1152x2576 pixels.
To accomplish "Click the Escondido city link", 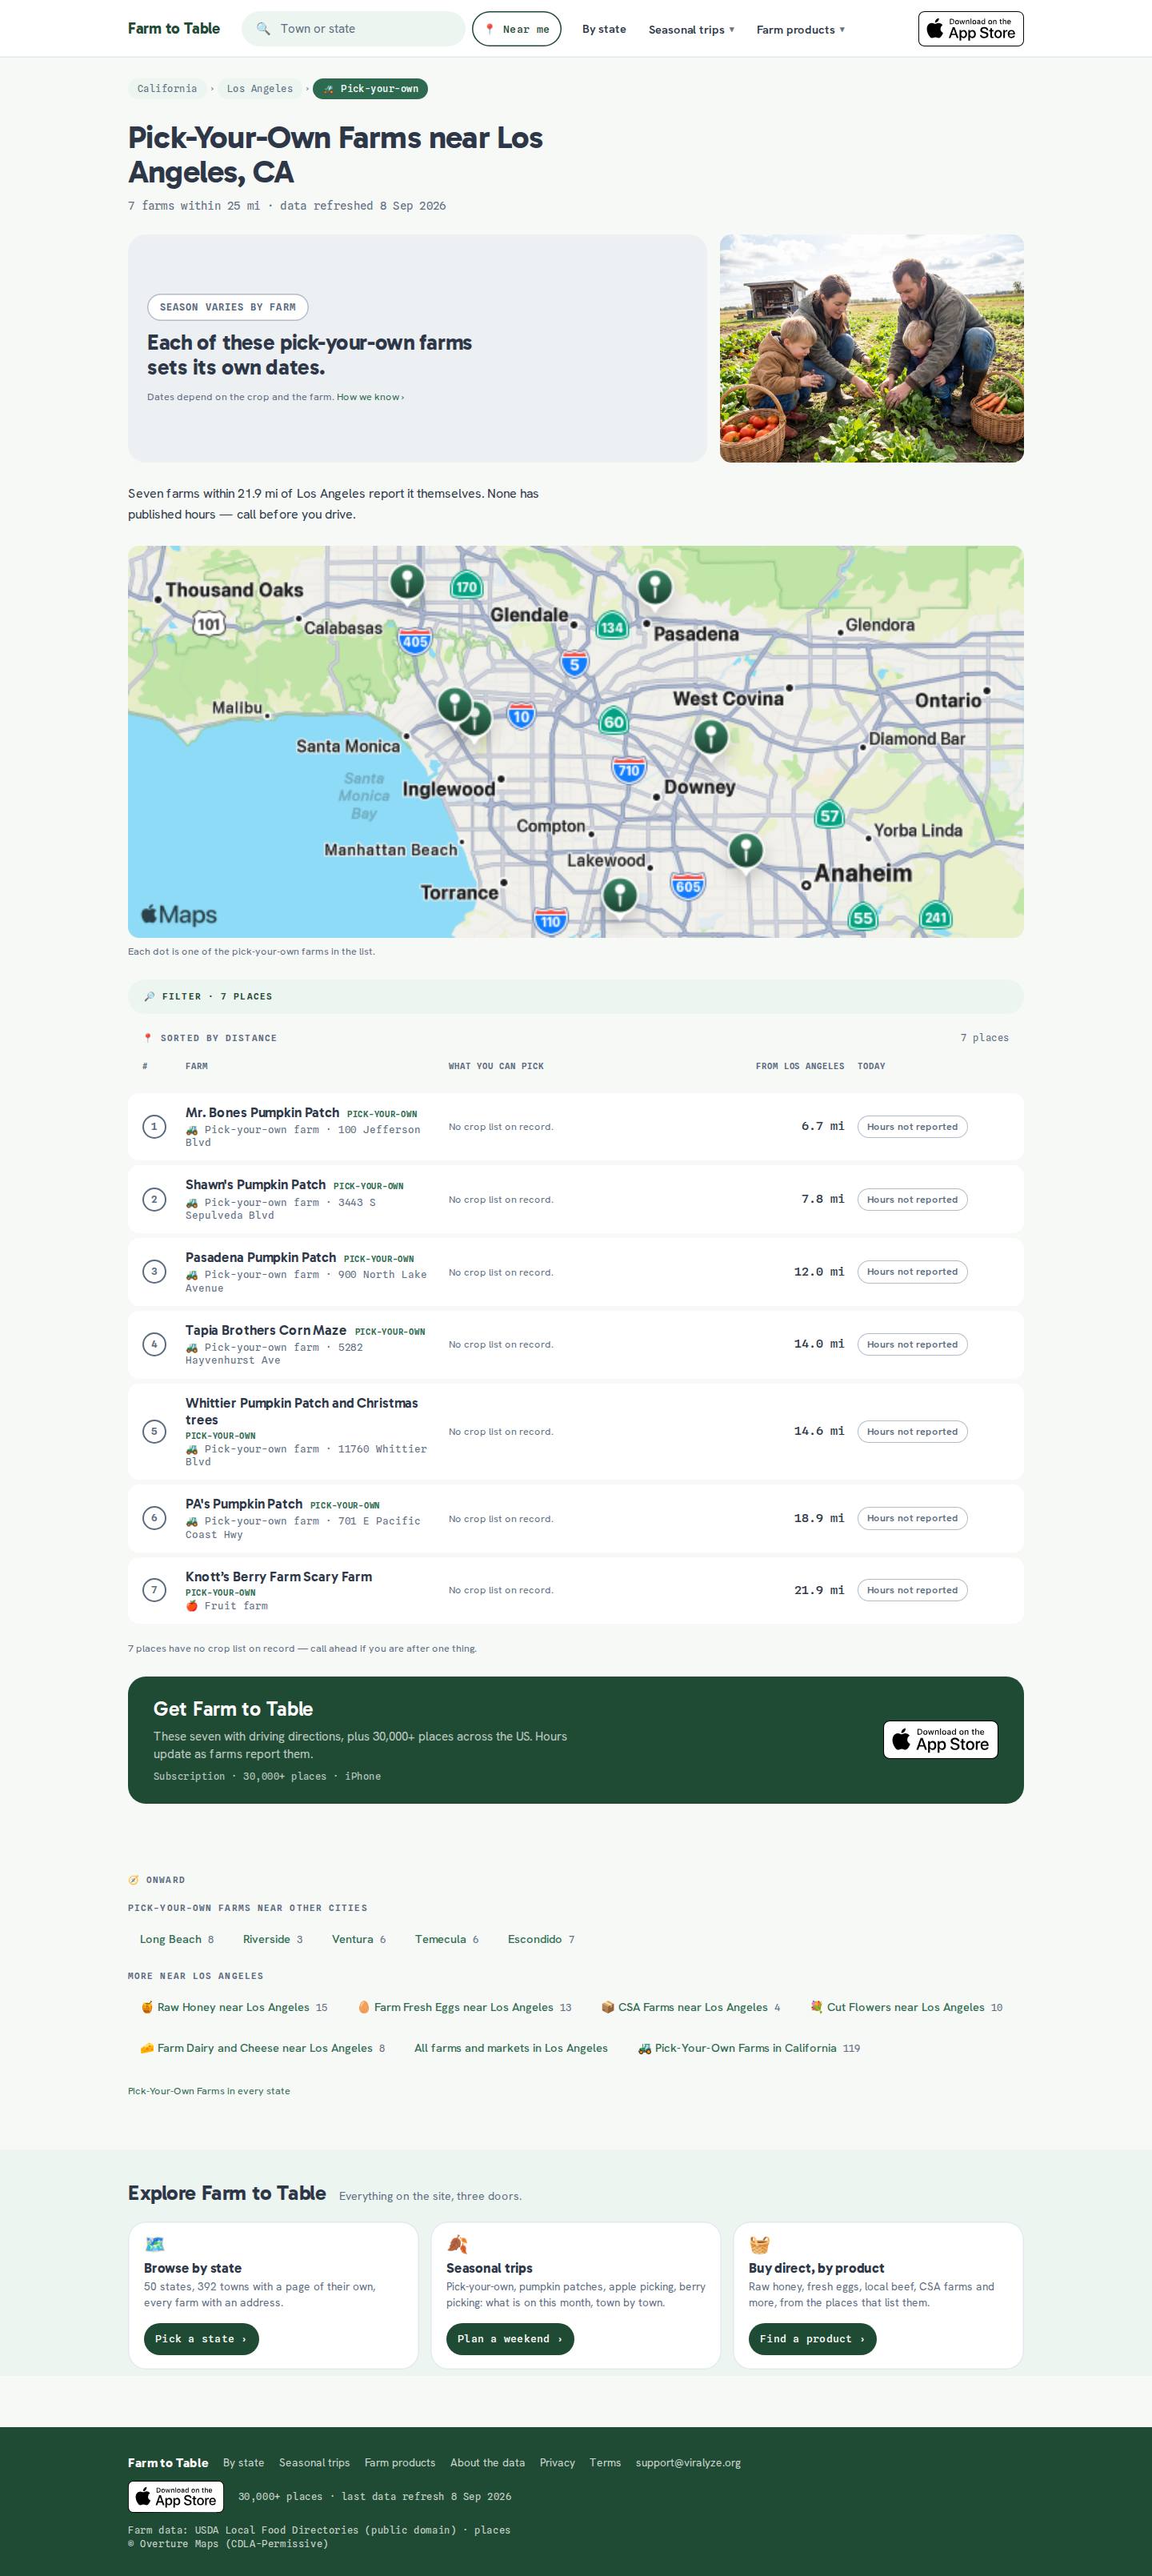I will 541,1939.
